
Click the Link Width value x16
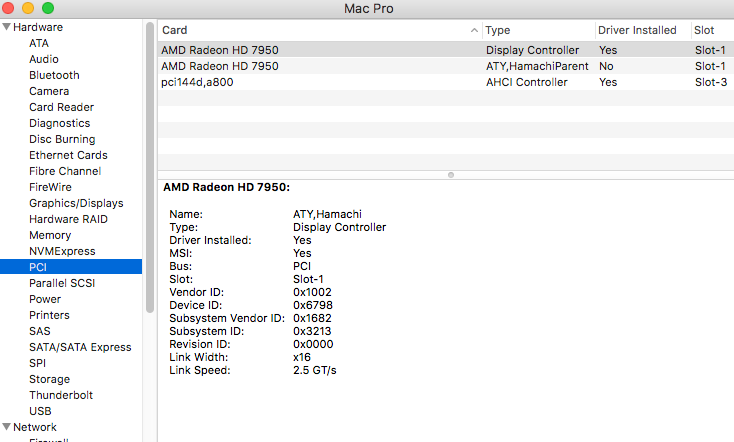[x=302, y=357]
